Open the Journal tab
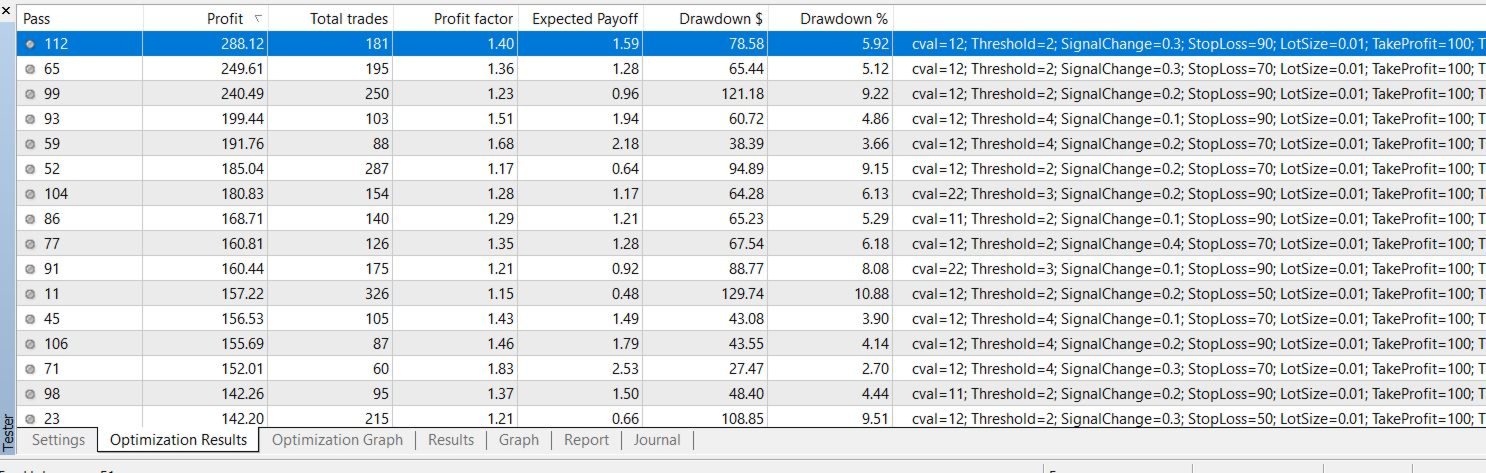 click(657, 440)
